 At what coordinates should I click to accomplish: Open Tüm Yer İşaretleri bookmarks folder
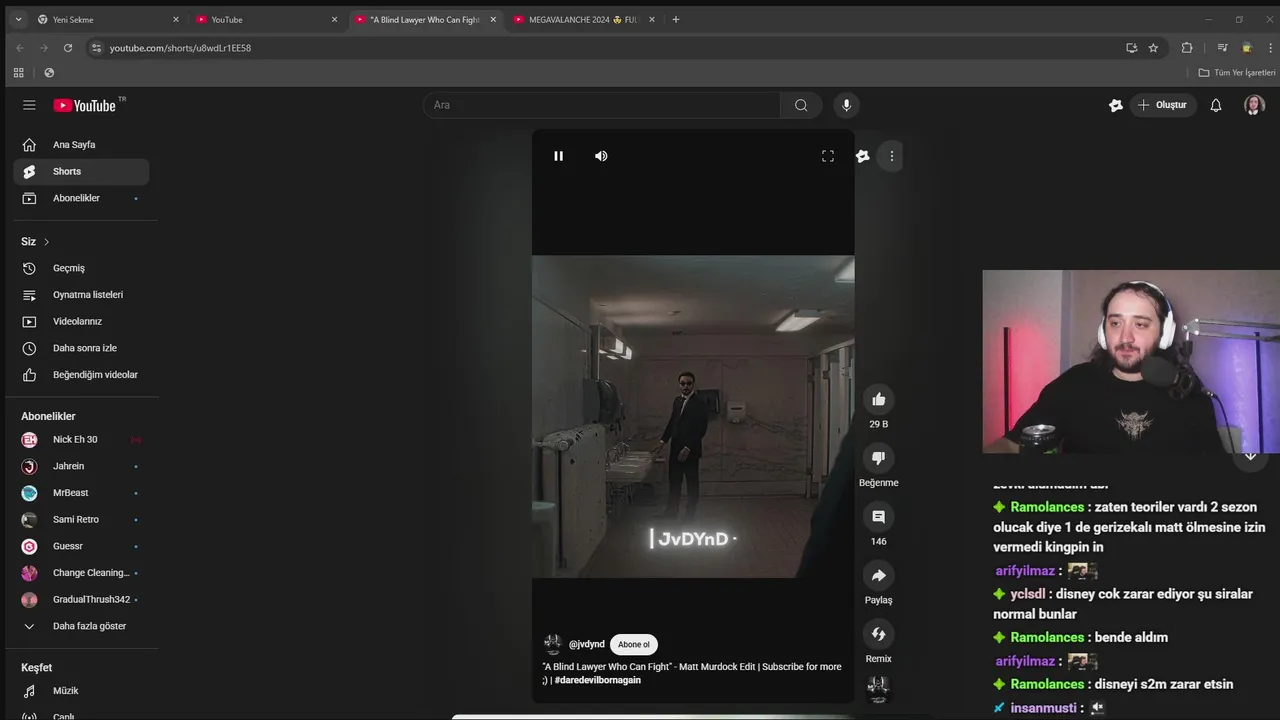tap(1237, 73)
